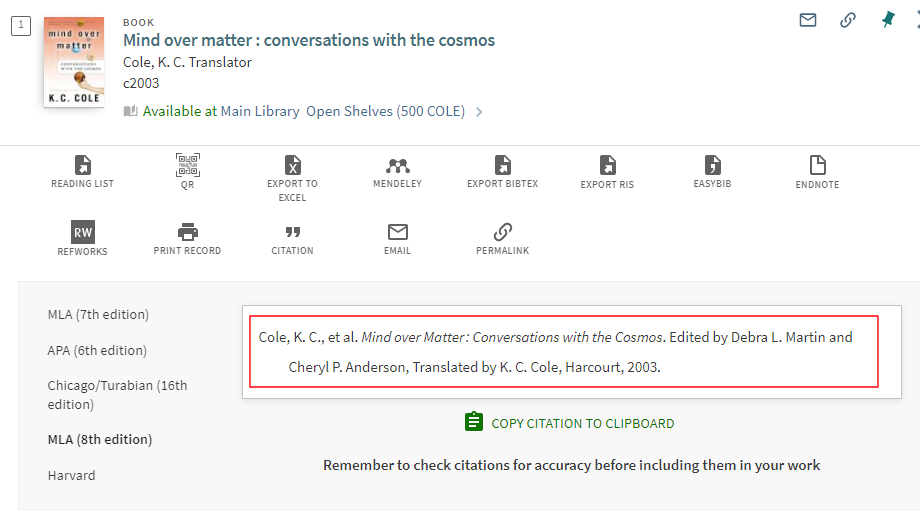Expand availability details chevron

tap(479, 112)
